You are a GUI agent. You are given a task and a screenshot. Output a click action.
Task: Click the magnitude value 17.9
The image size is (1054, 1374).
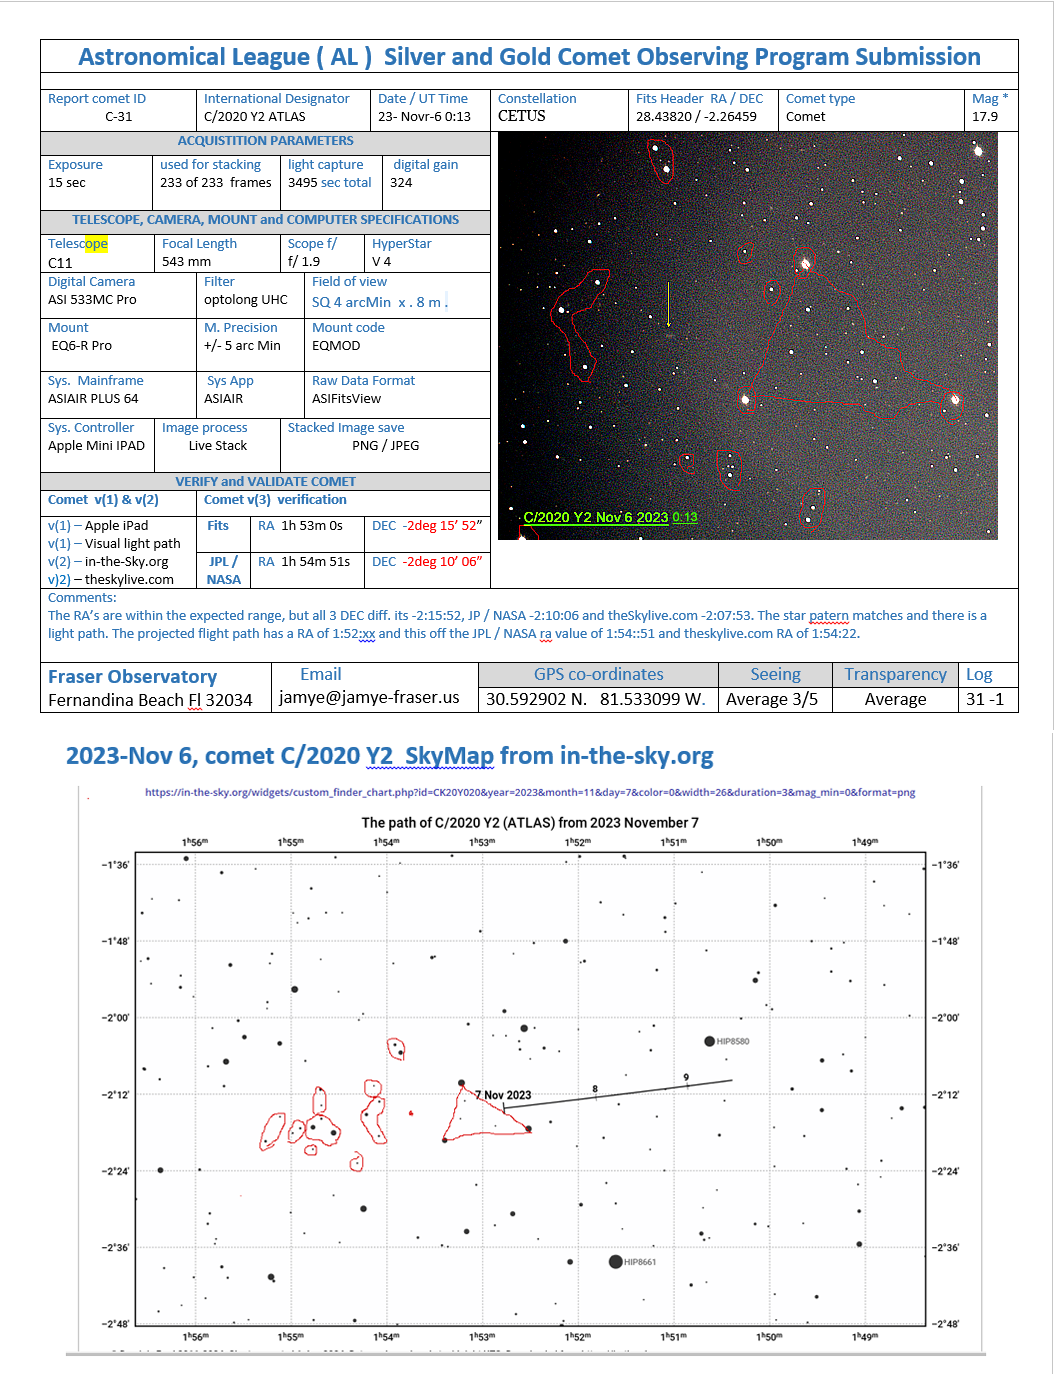[x=985, y=116]
